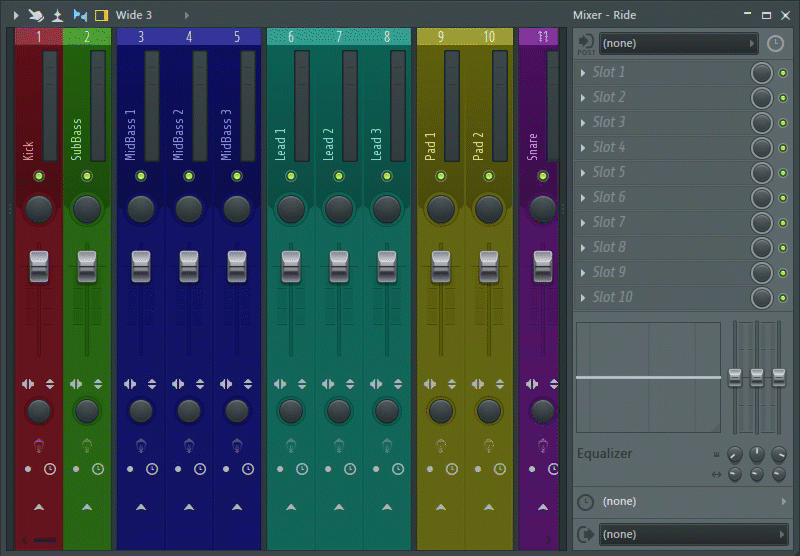
Task: Open the audio input (none) dropdown
Action: pos(678,44)
